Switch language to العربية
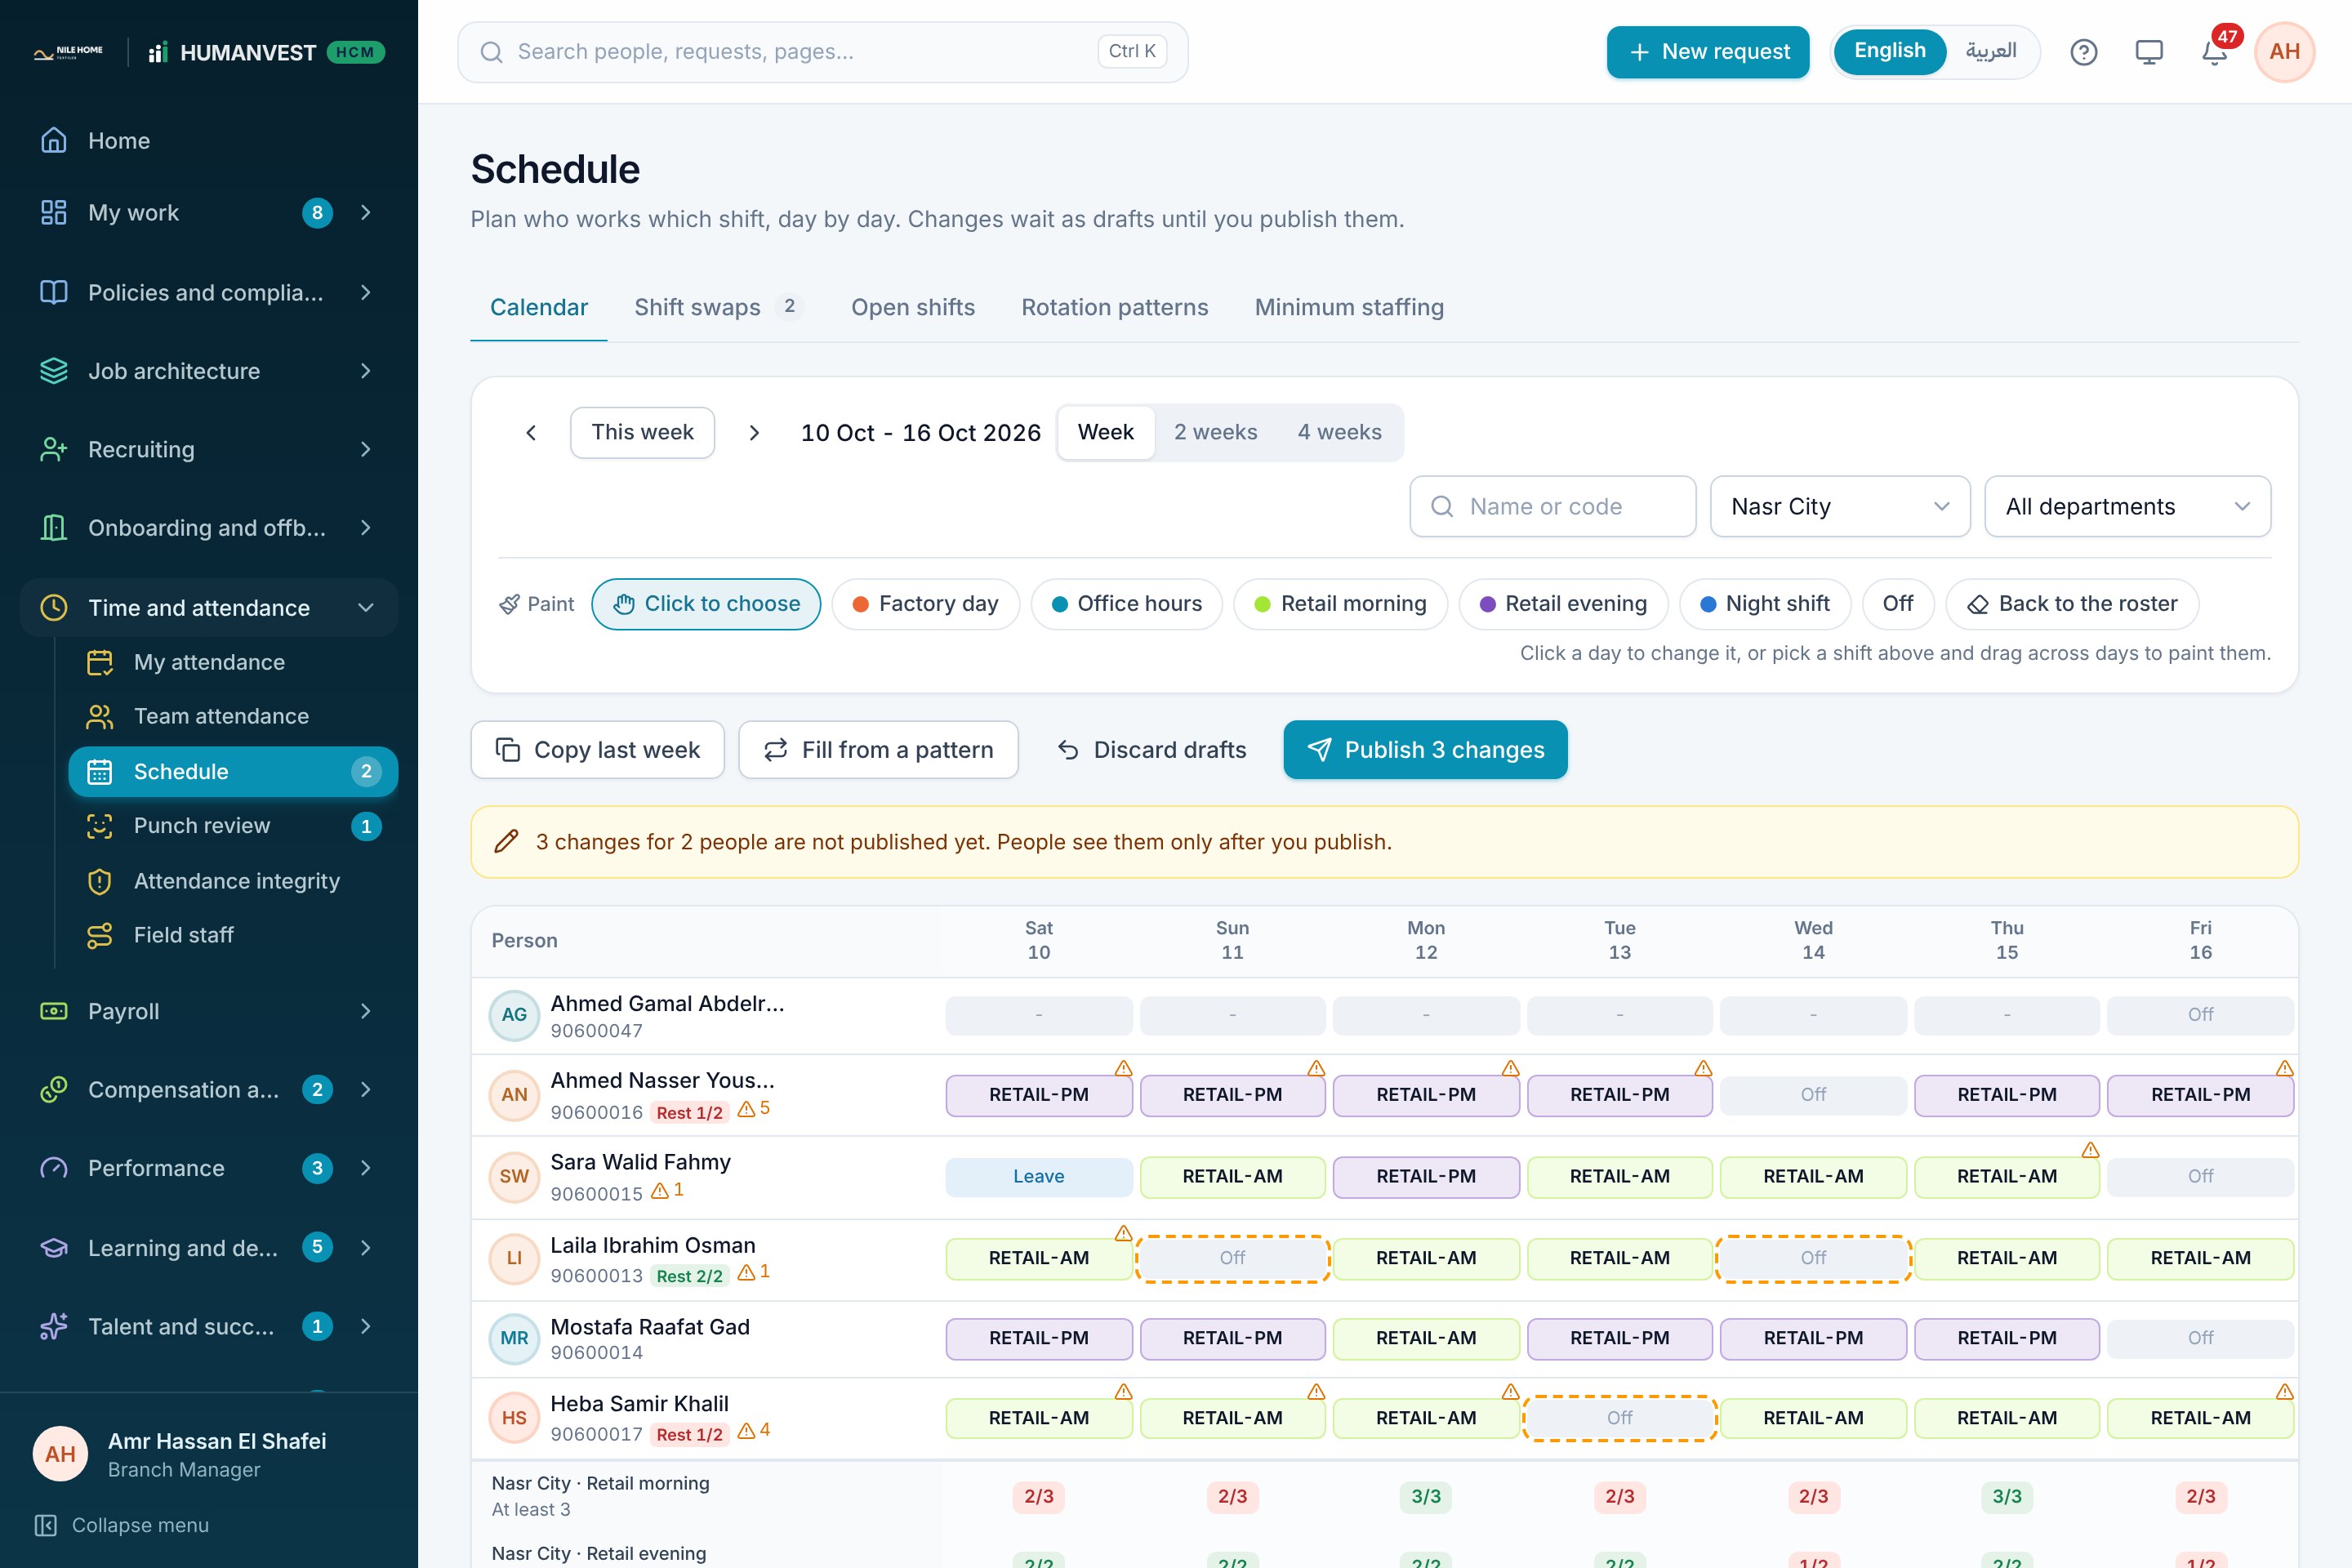The width and height of the screenshot is (2352, 1568). click(x=1990, y=51)
